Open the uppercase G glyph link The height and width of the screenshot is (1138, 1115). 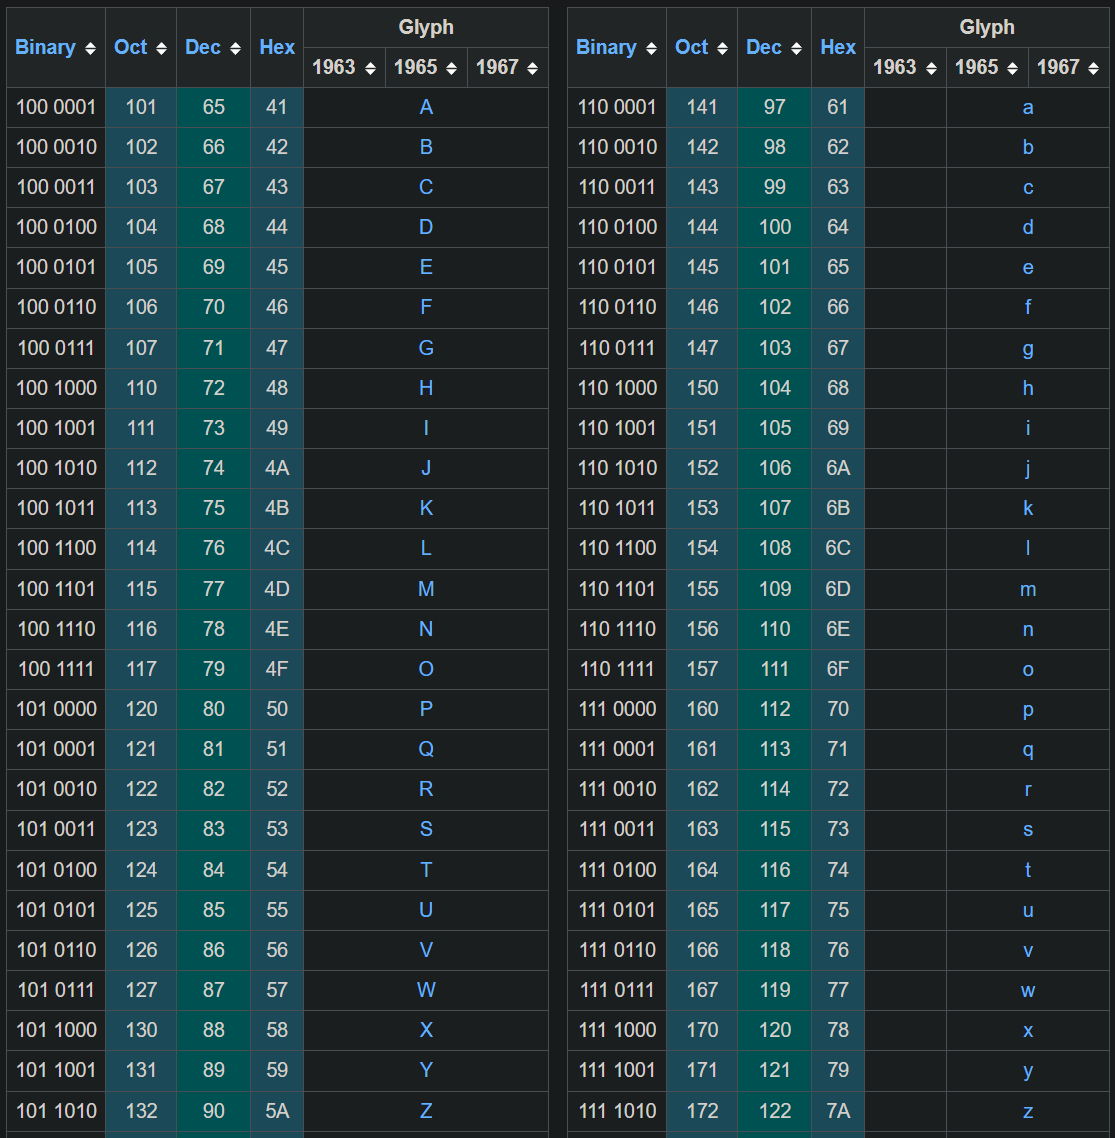(x=426, y=348)
